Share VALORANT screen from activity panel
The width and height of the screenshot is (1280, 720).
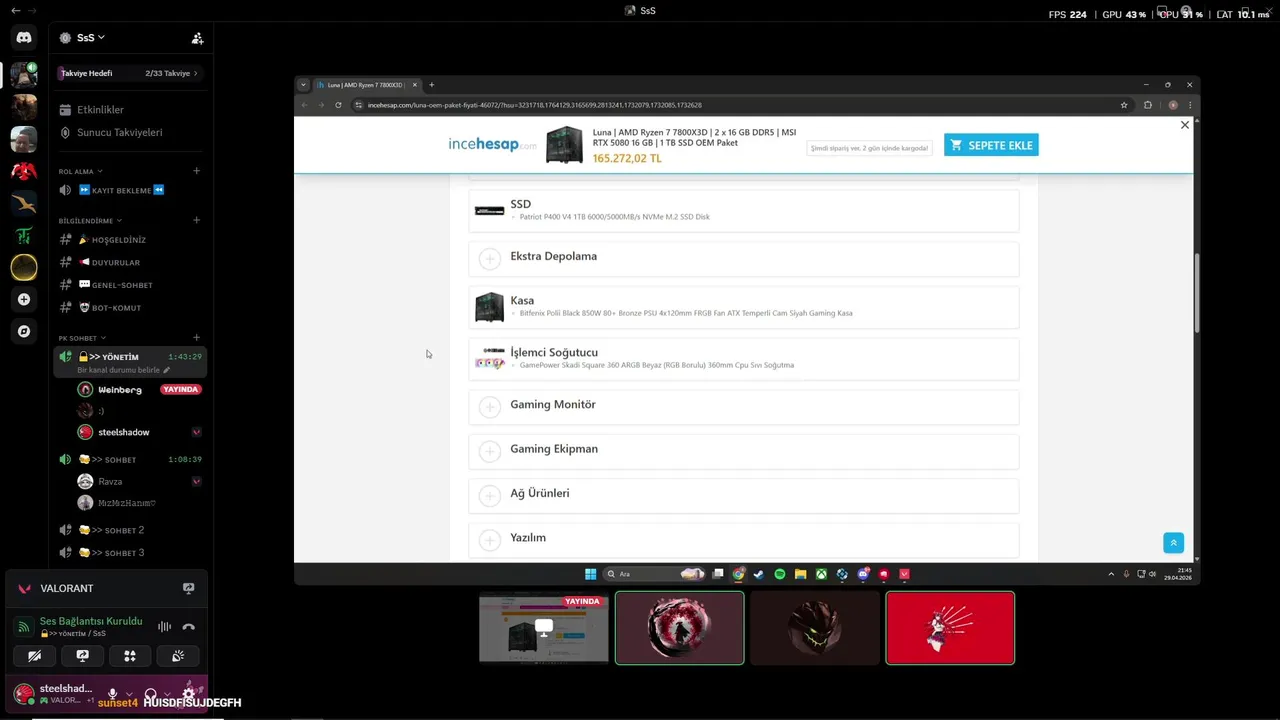(188, 589)
